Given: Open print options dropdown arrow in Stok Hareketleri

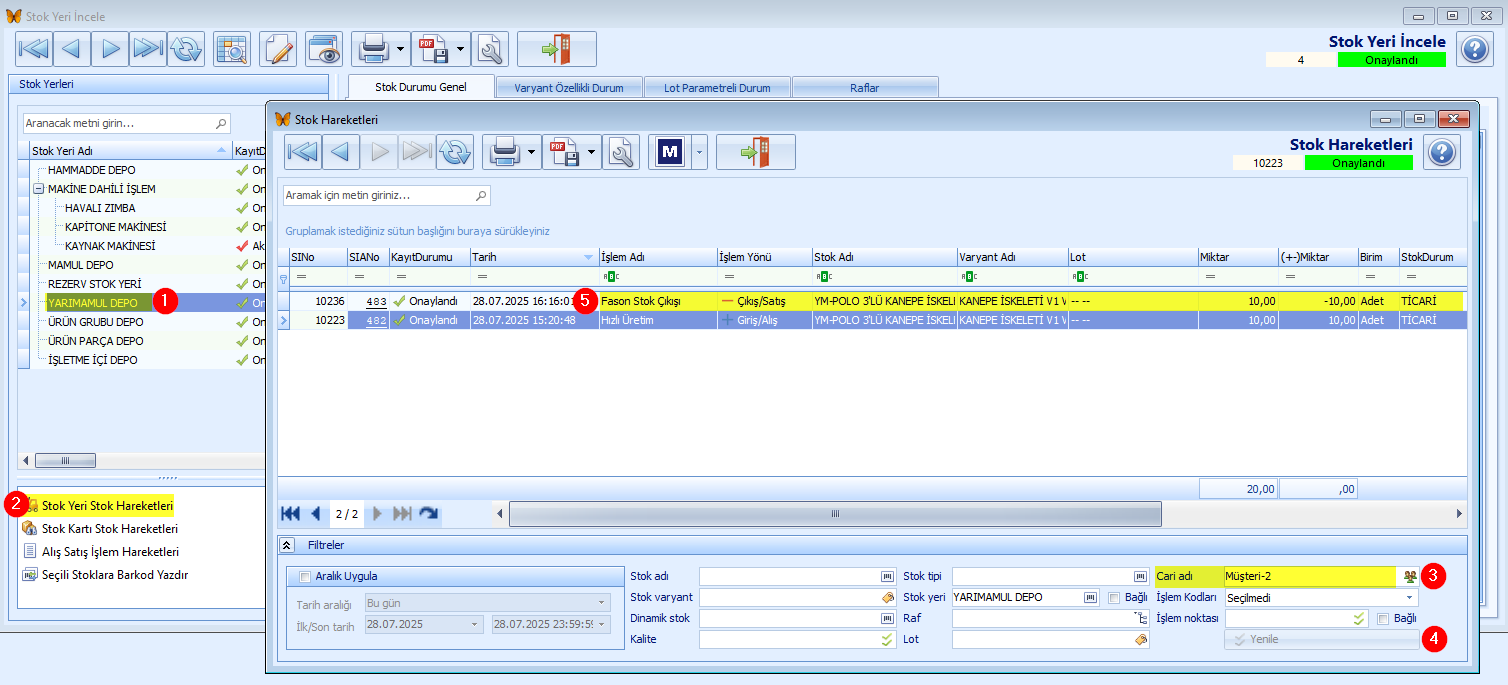Looking at the screenshot, I should coord(534,152).
